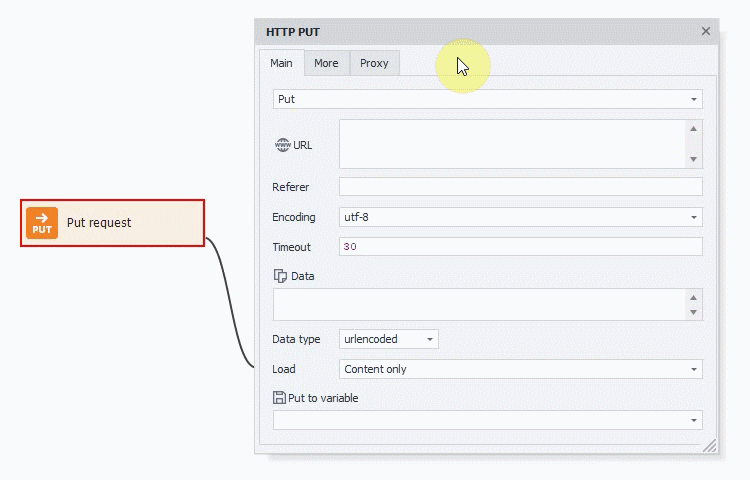This screenshot has width=750, height=480.
Task: Switch to the More tab
Action: 326,63
